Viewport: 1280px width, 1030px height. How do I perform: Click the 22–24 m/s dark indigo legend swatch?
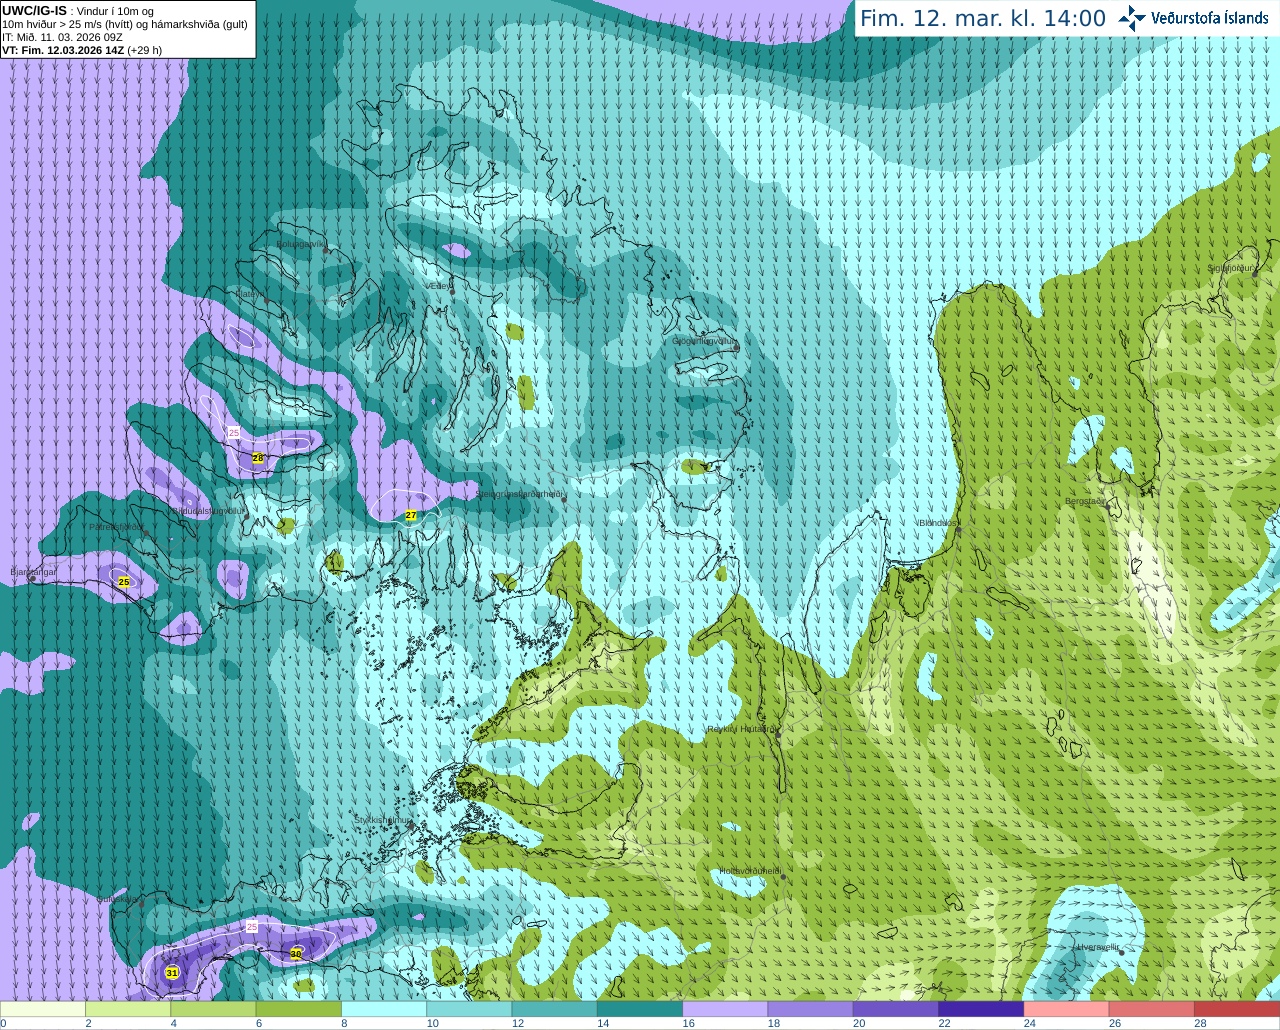click(981, 1009)
